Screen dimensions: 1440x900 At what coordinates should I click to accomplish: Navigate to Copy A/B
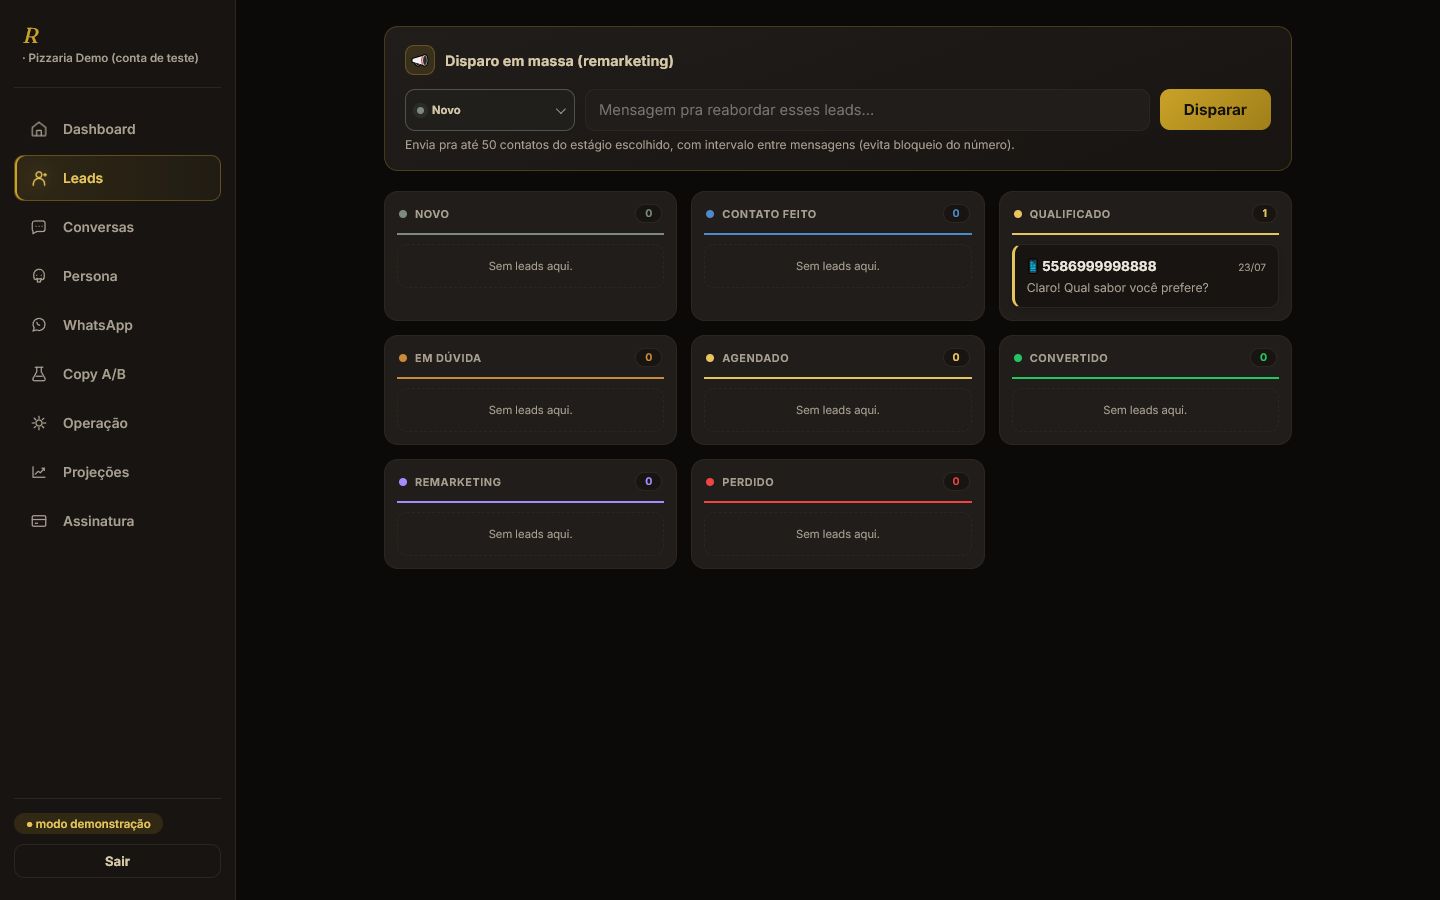click(x=118, y=374)
